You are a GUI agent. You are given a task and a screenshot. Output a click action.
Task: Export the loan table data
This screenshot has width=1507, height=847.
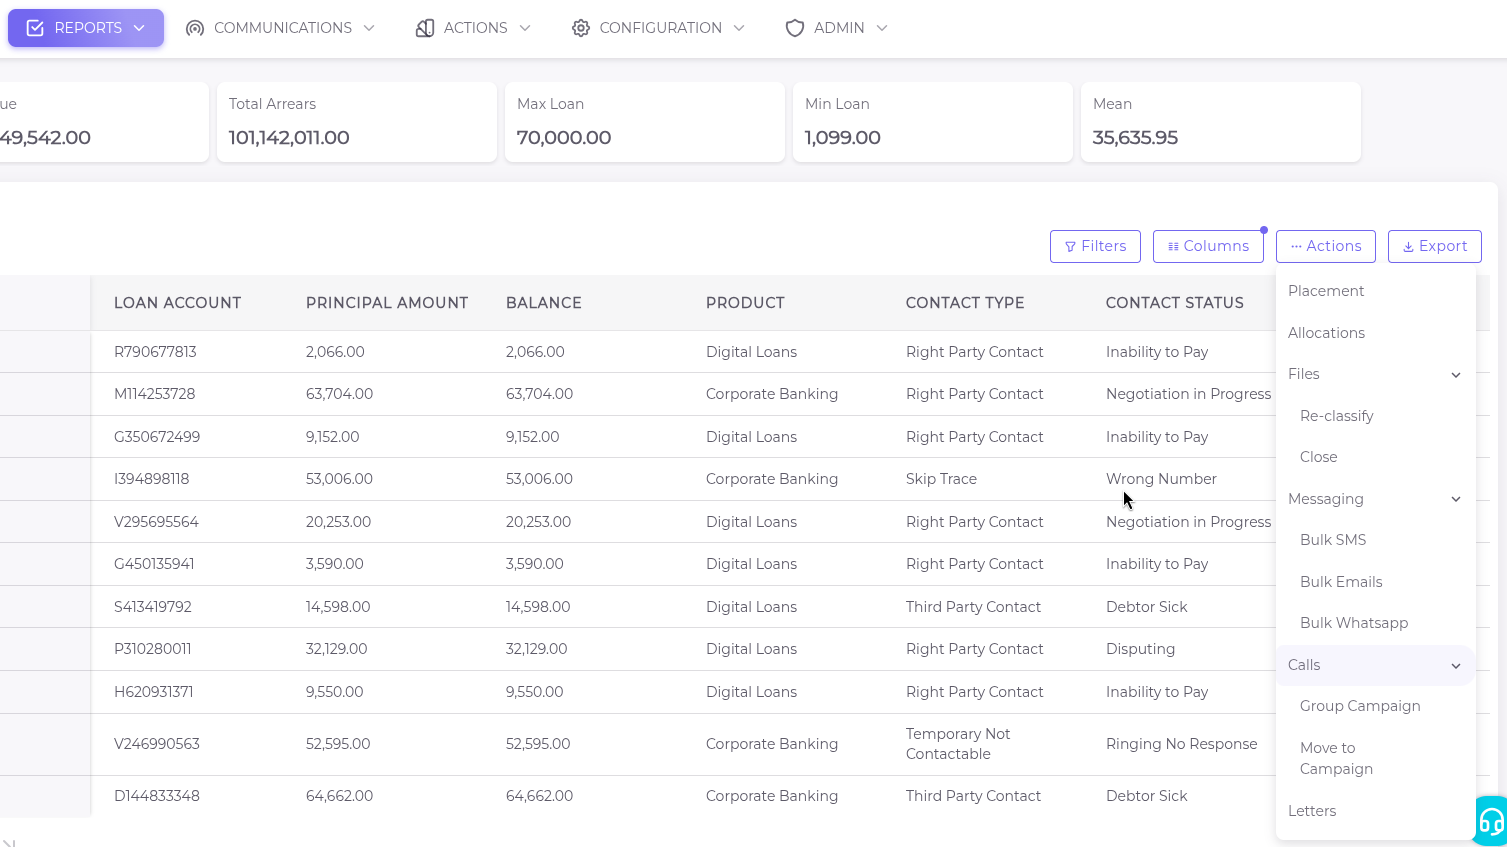(x=1434, y=246)
